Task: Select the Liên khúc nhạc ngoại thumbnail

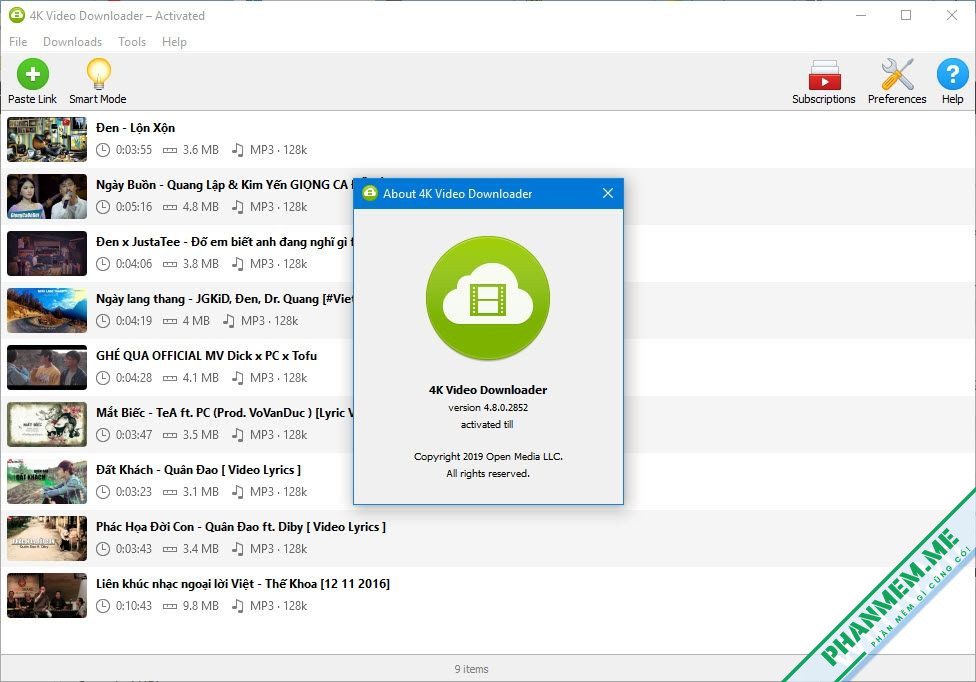Action: tap(47, 596)
